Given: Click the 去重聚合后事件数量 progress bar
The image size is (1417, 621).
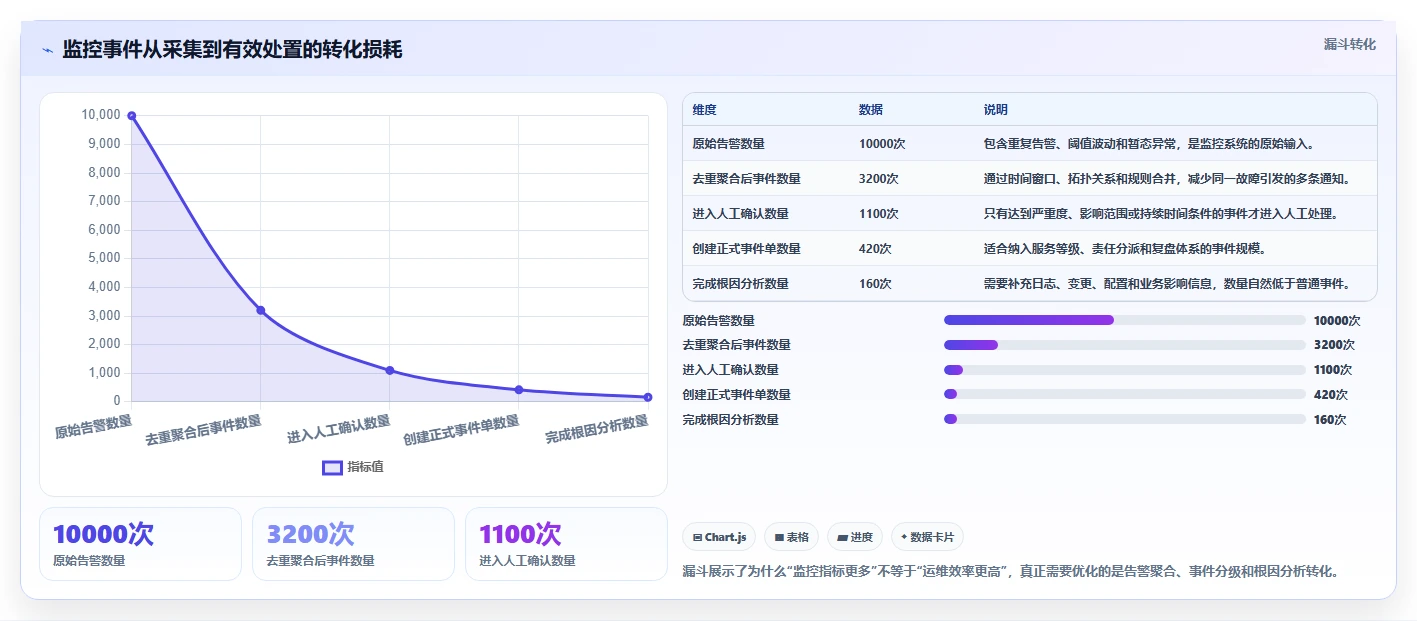Looking at the screenshot, I should 1125,345.
